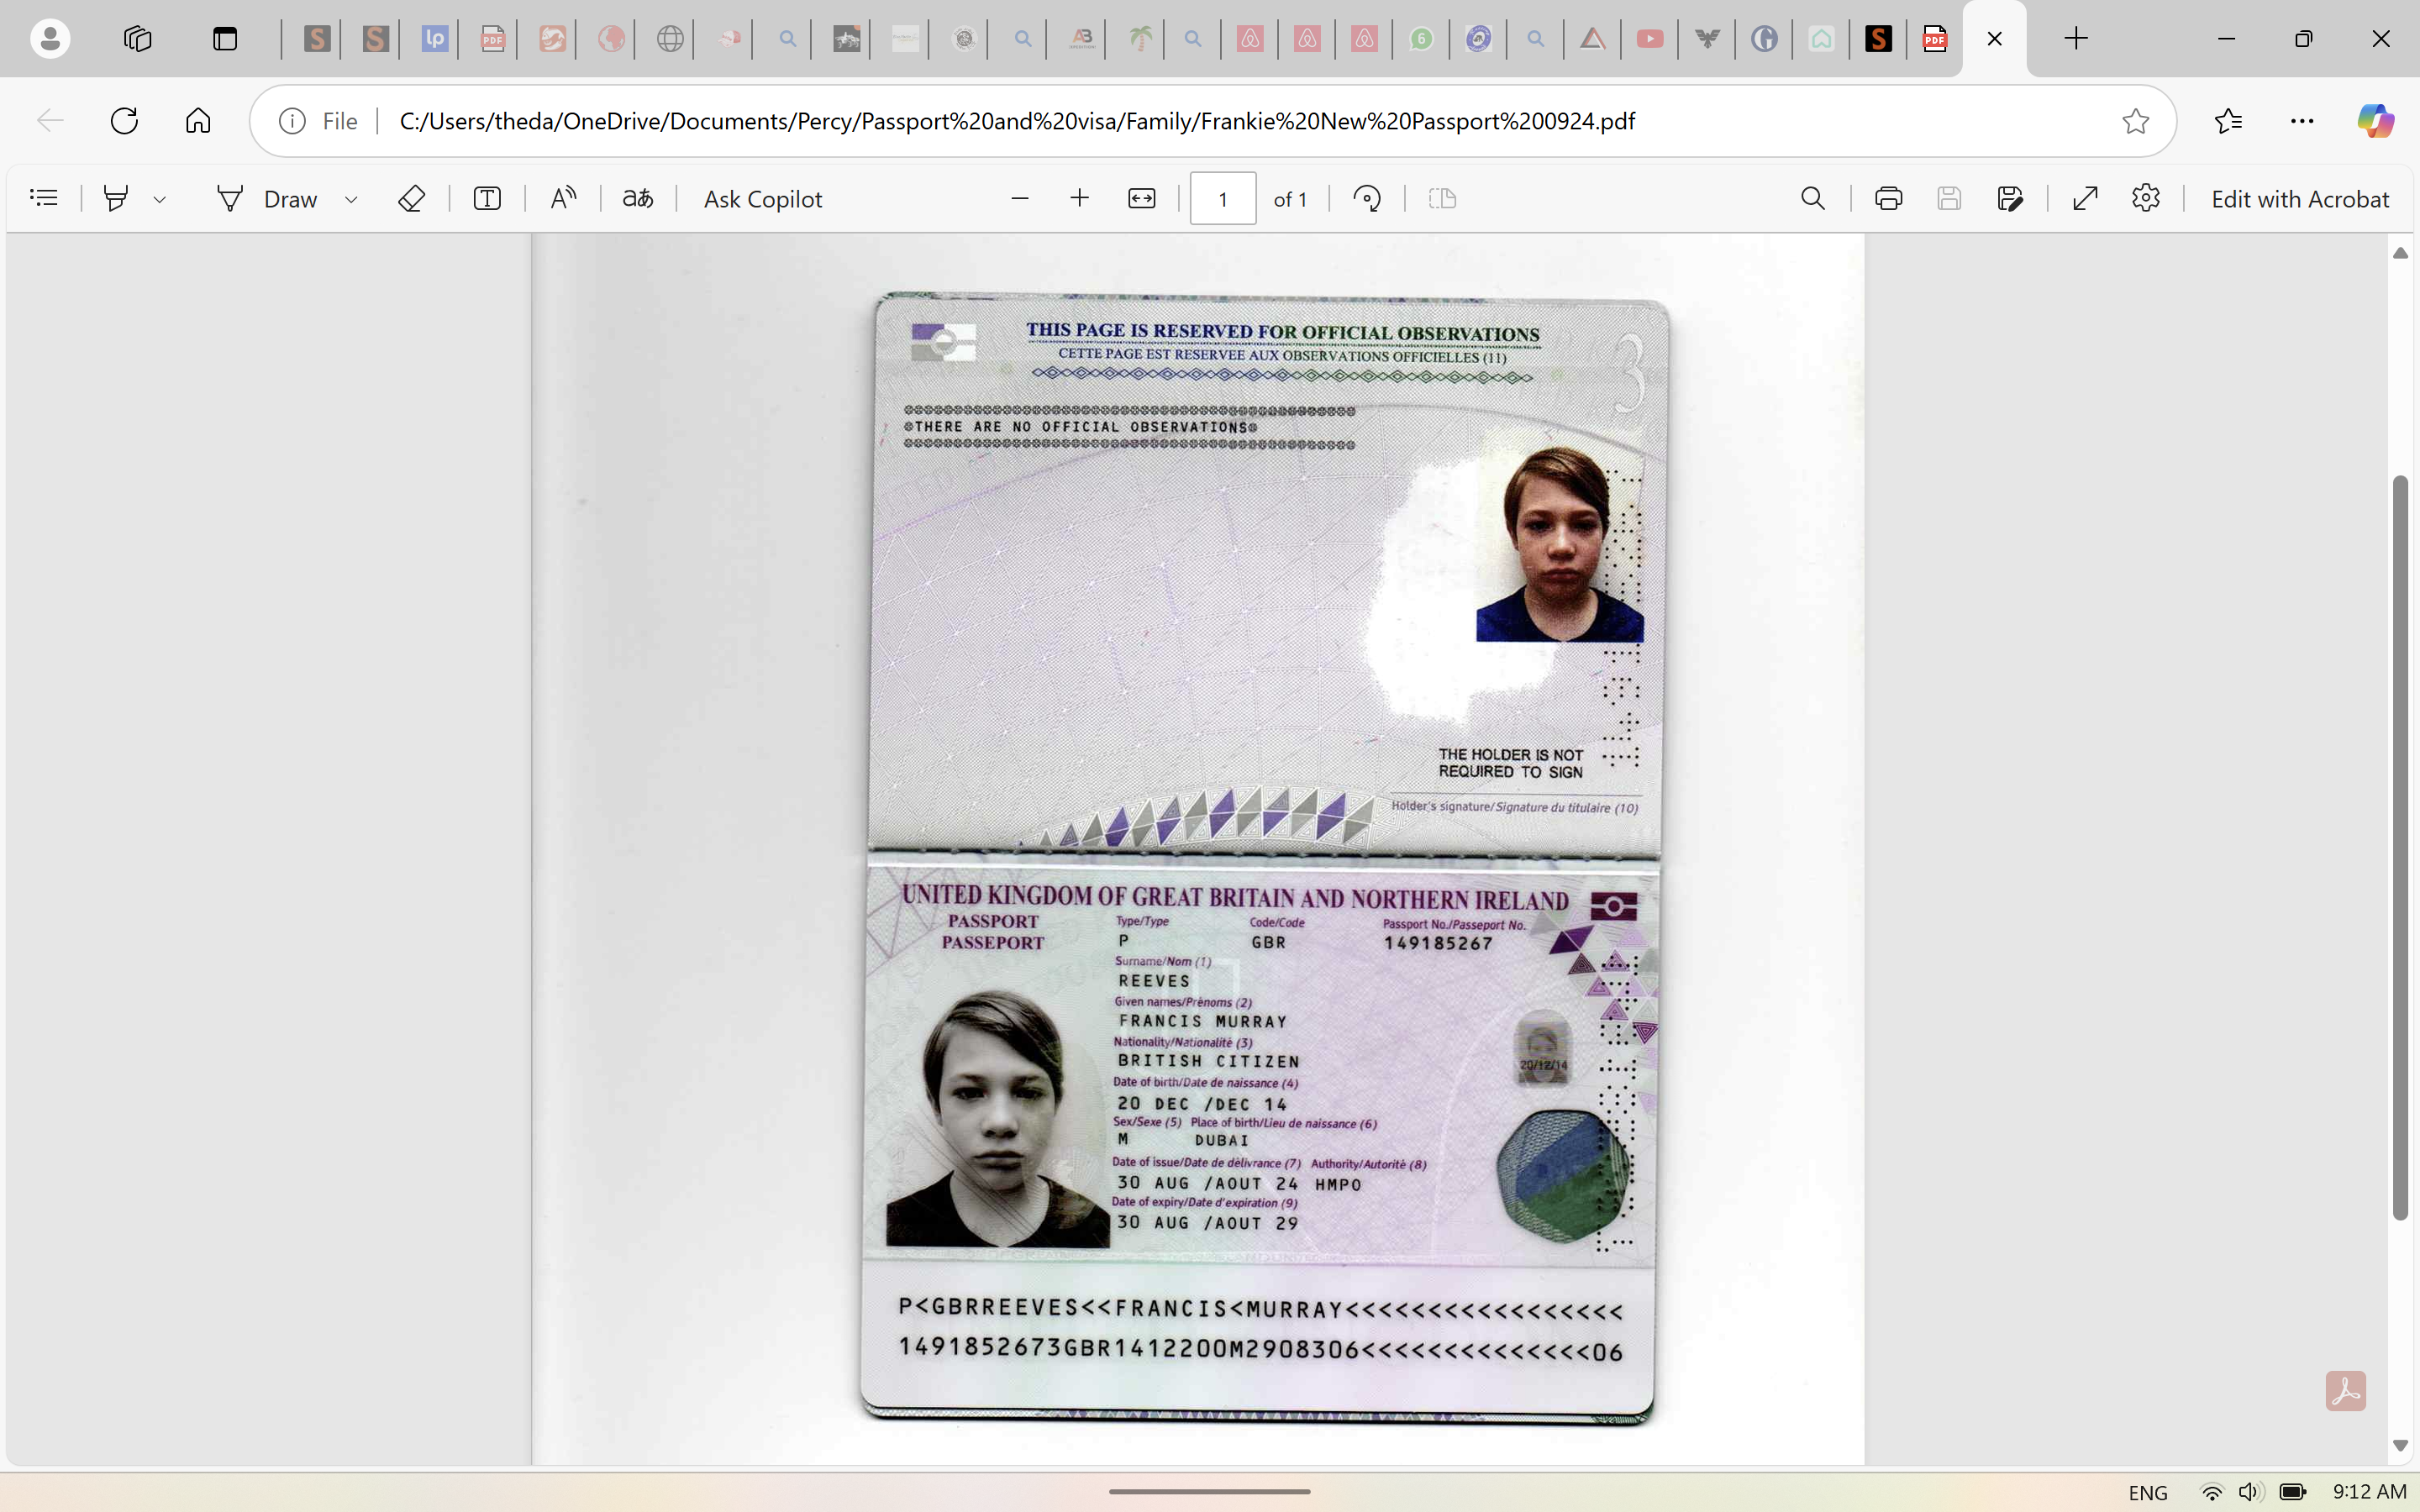
Task: Open a new tab
Action: (x=2076, y=39)
